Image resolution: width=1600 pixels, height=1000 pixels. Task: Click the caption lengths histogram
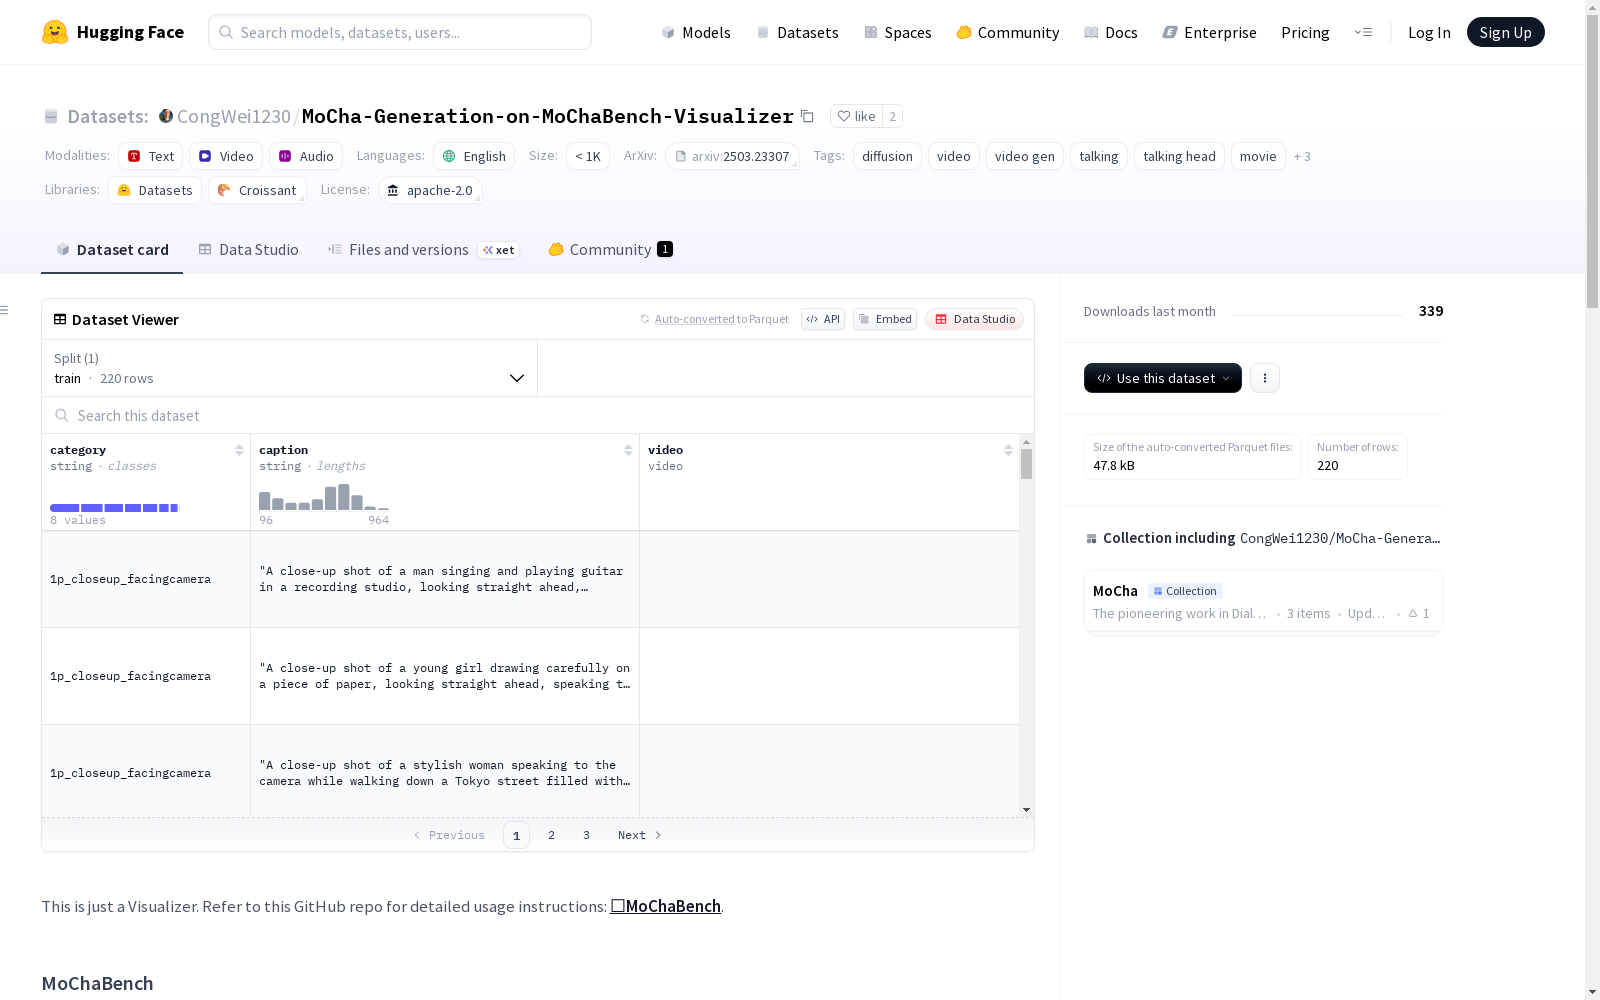point(324,497)
